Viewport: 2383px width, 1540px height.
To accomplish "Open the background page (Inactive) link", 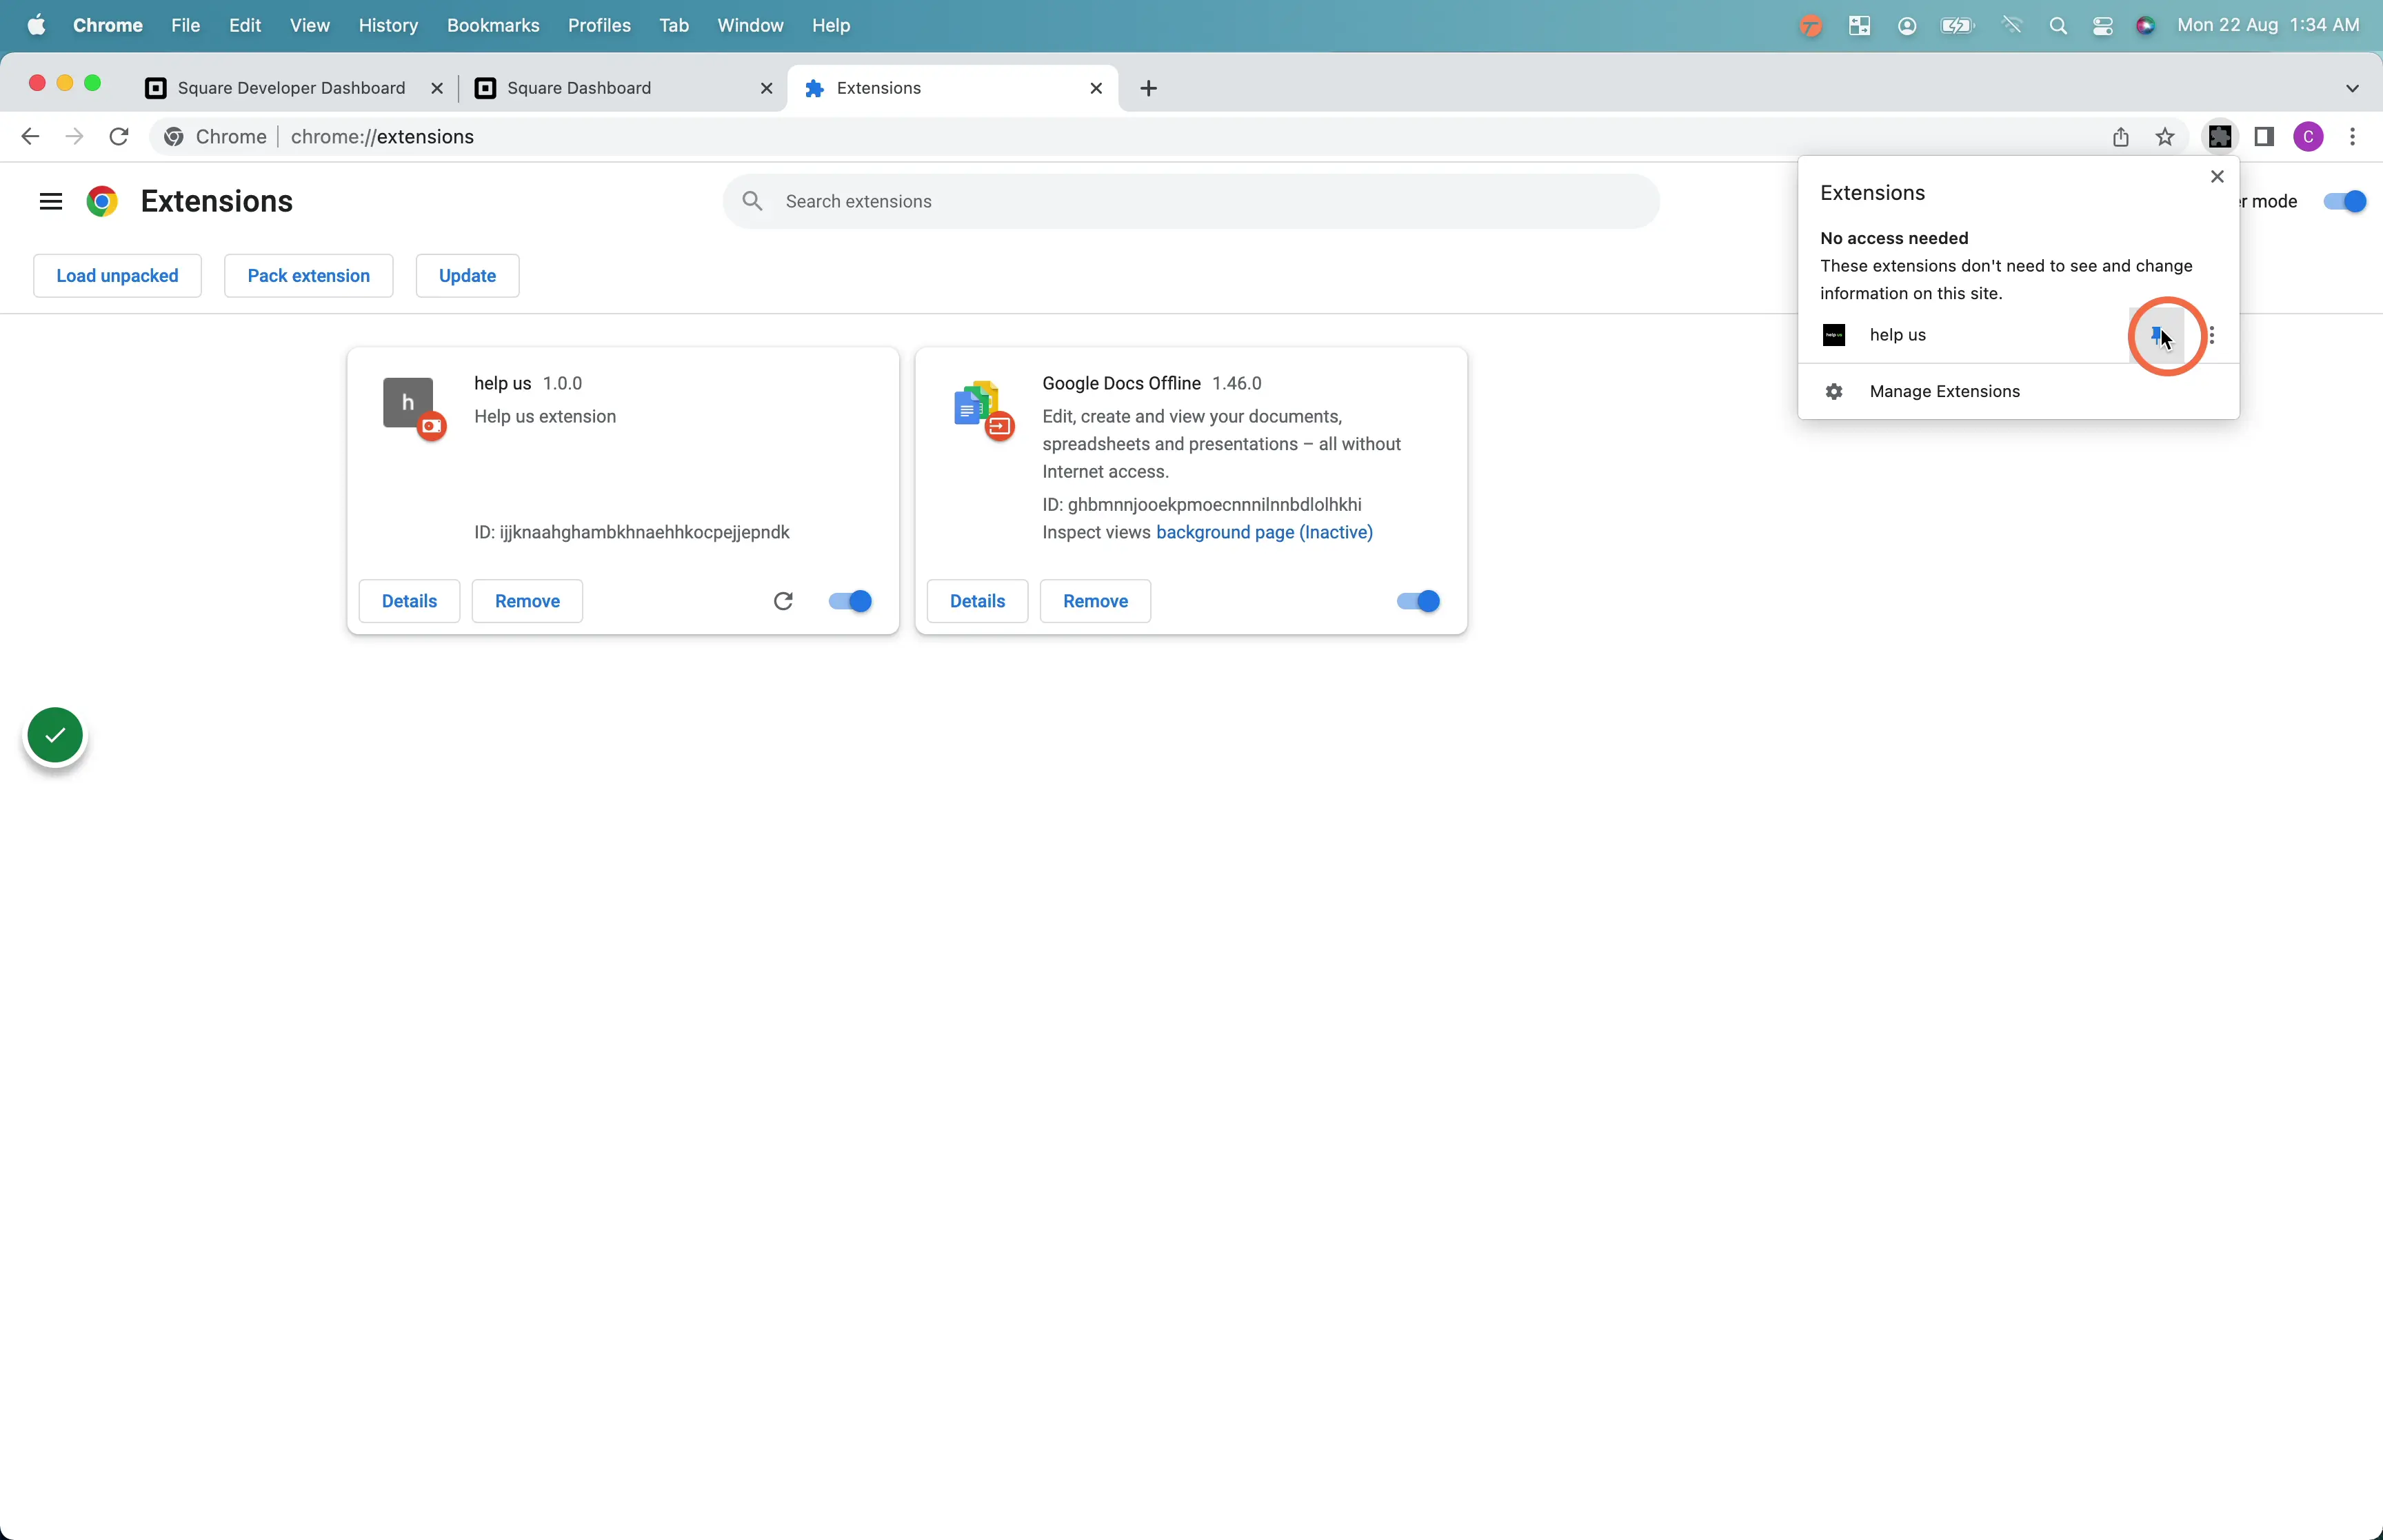I will [x=1264, y=533].
